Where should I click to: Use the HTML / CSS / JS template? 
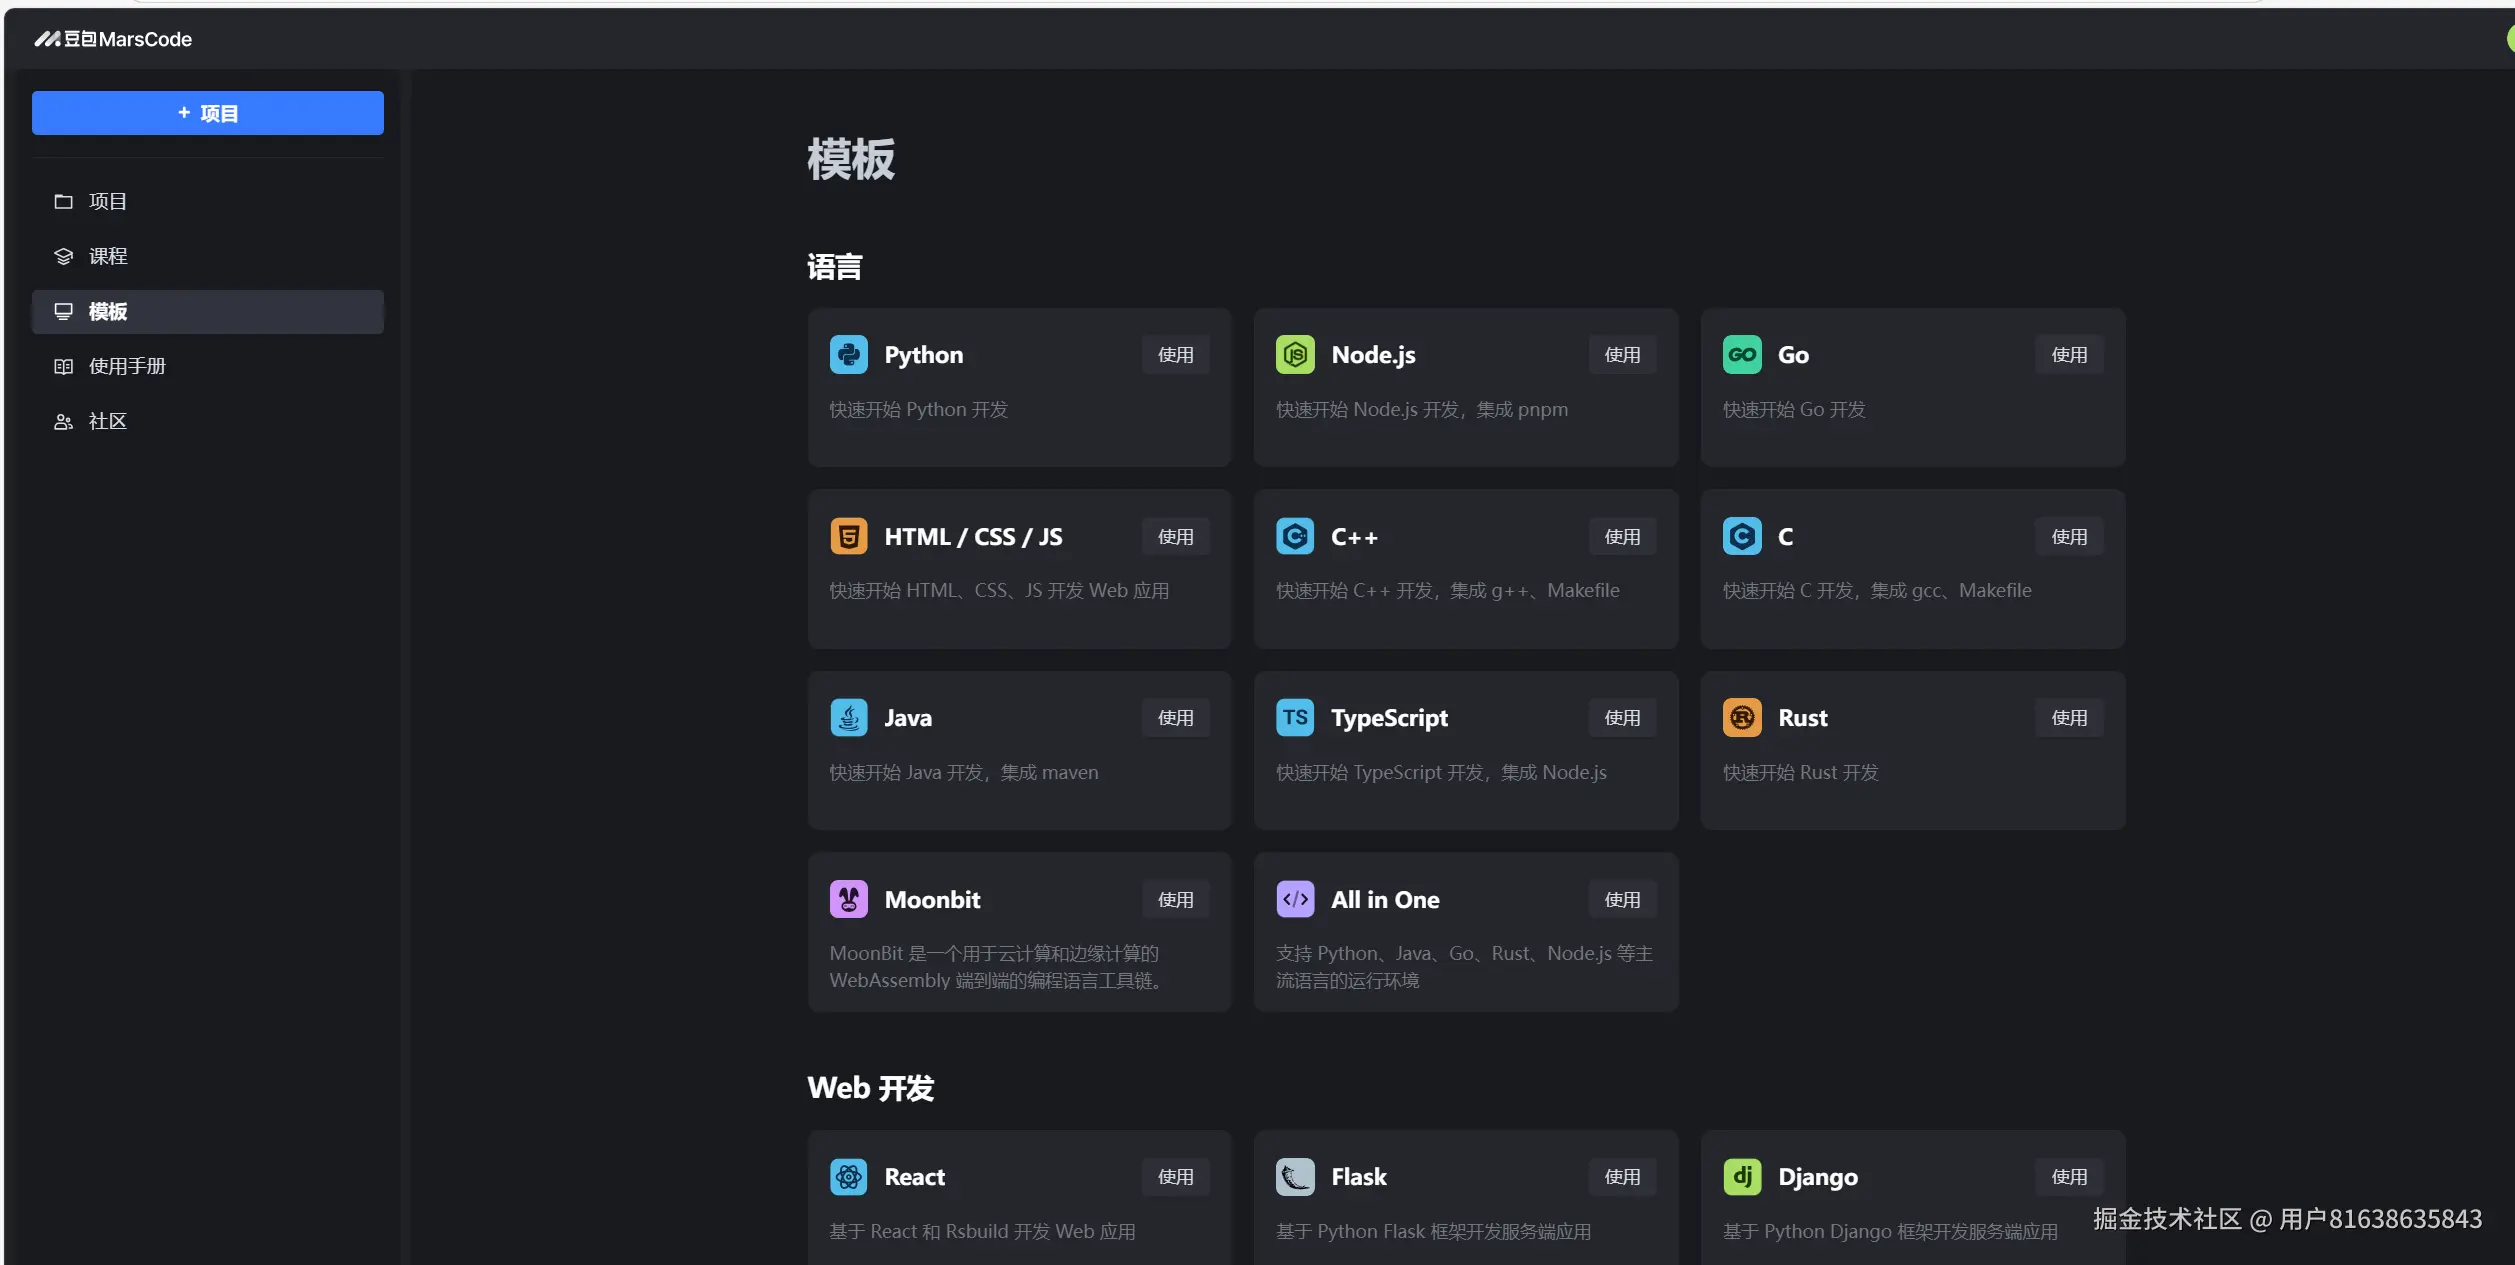click(x=1175, y=537)
